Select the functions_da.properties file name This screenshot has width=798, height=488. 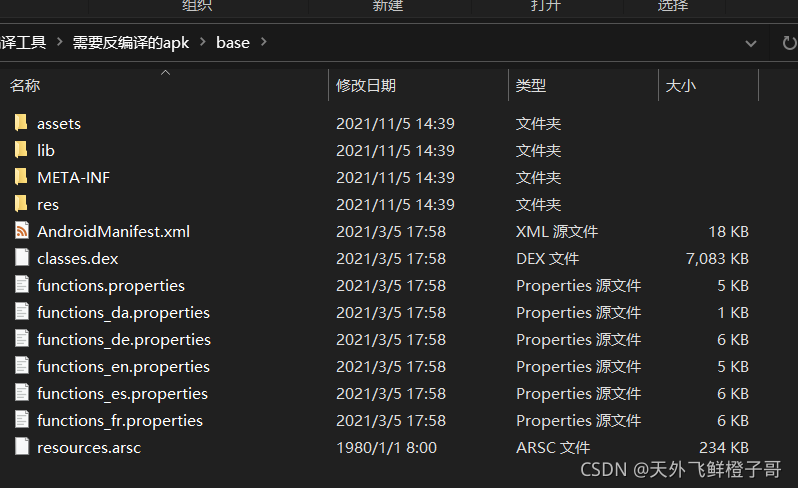[x=123, y=312]
